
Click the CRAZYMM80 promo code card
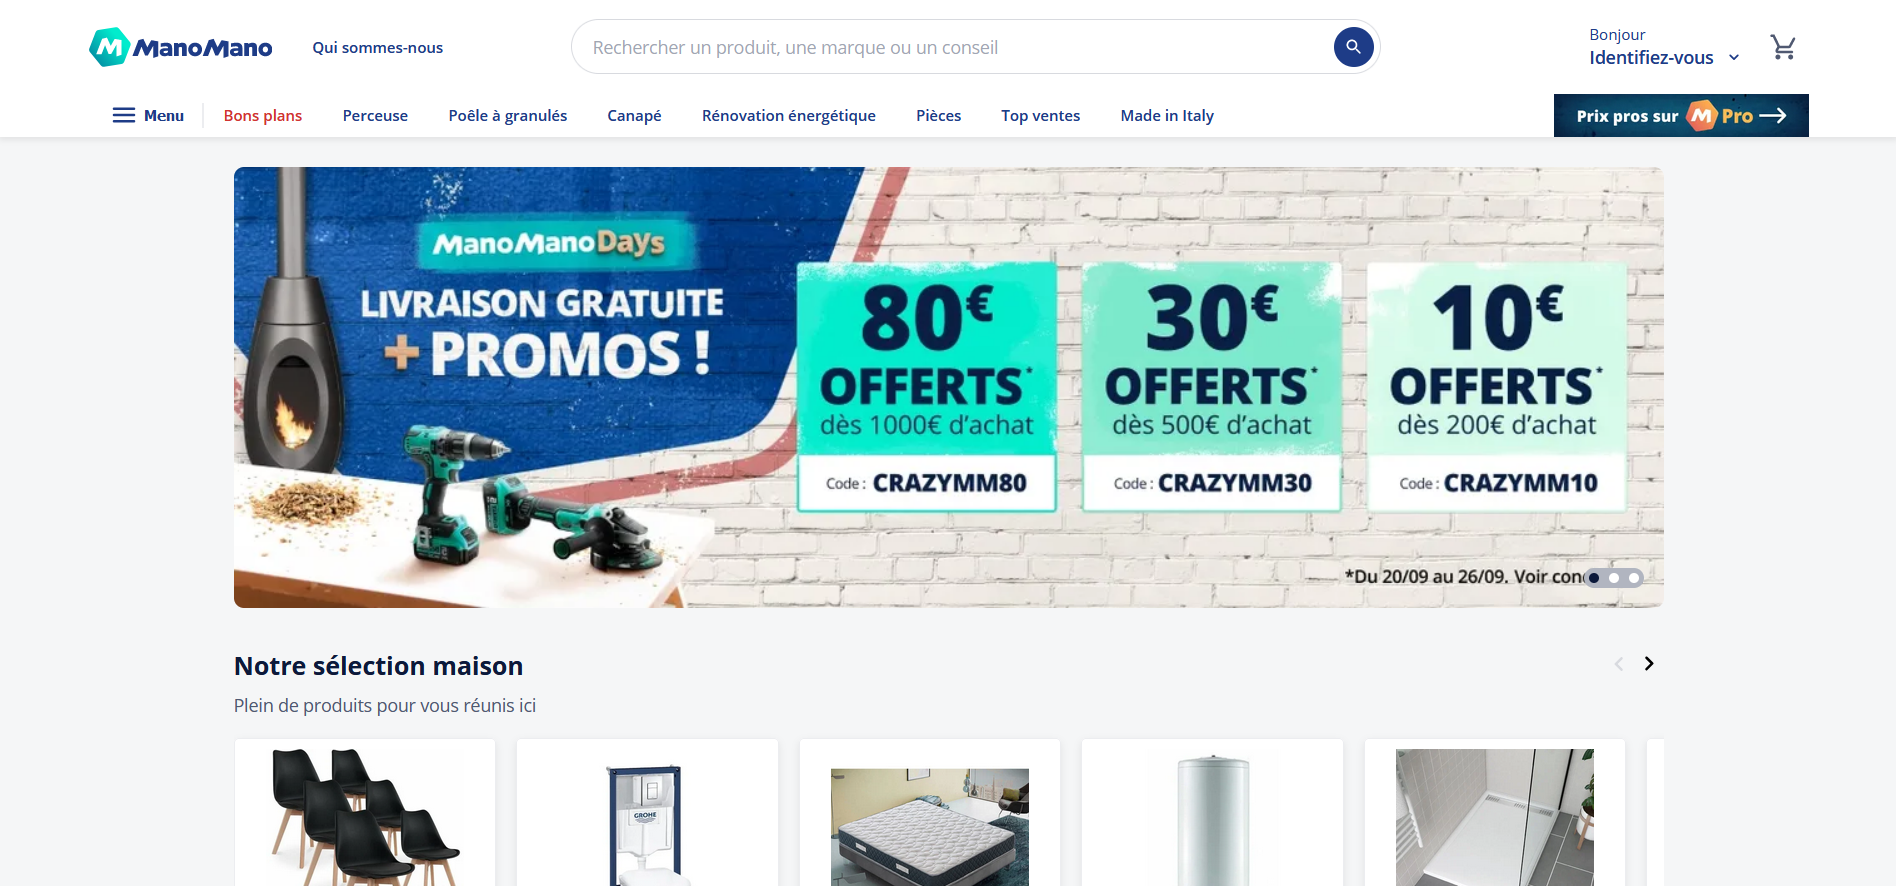[x=927, y=387]
